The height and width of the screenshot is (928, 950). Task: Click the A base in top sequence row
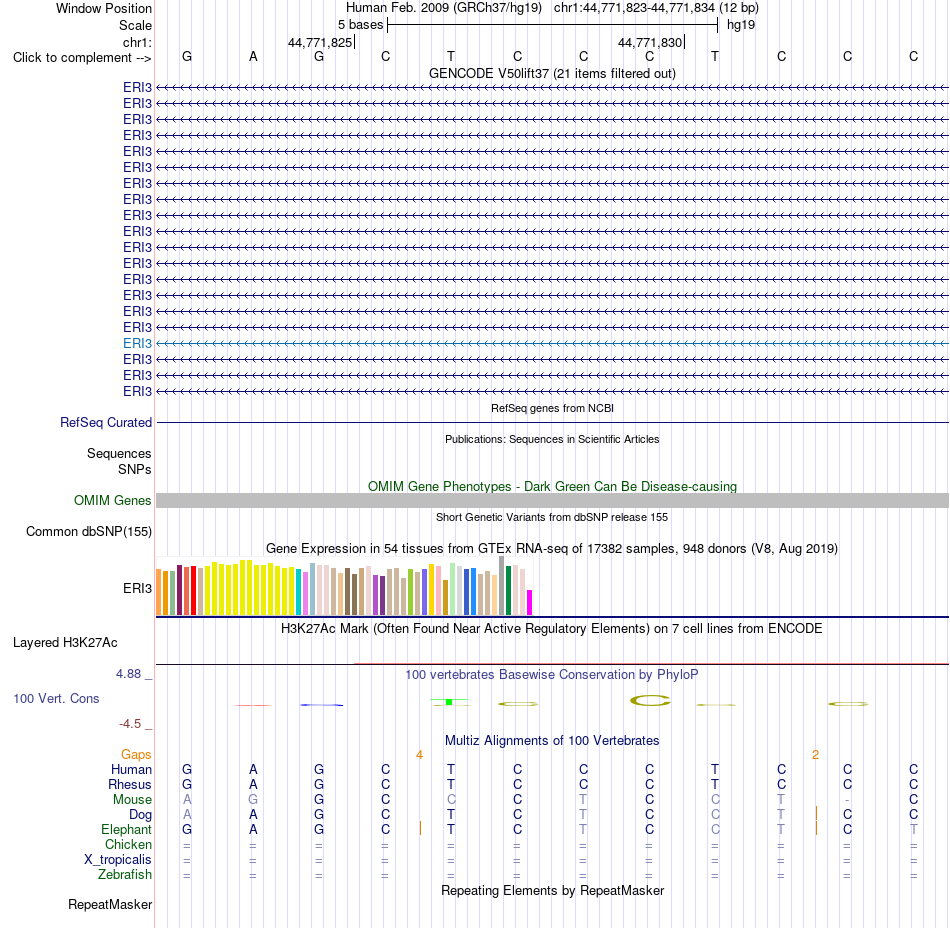tap(253, 56)
